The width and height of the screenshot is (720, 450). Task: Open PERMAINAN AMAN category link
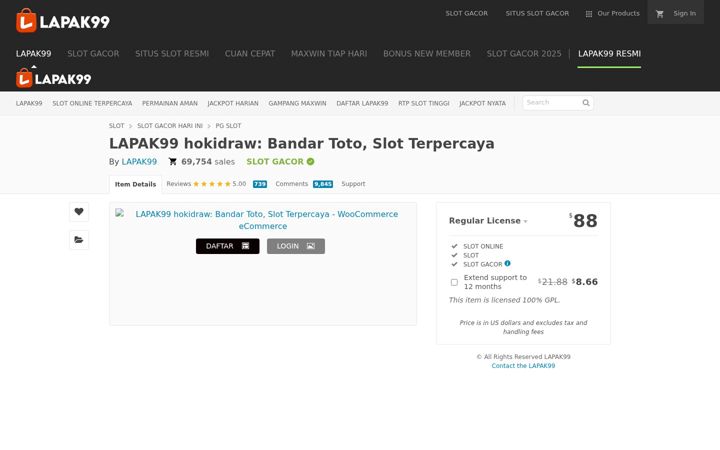(170, 103)
